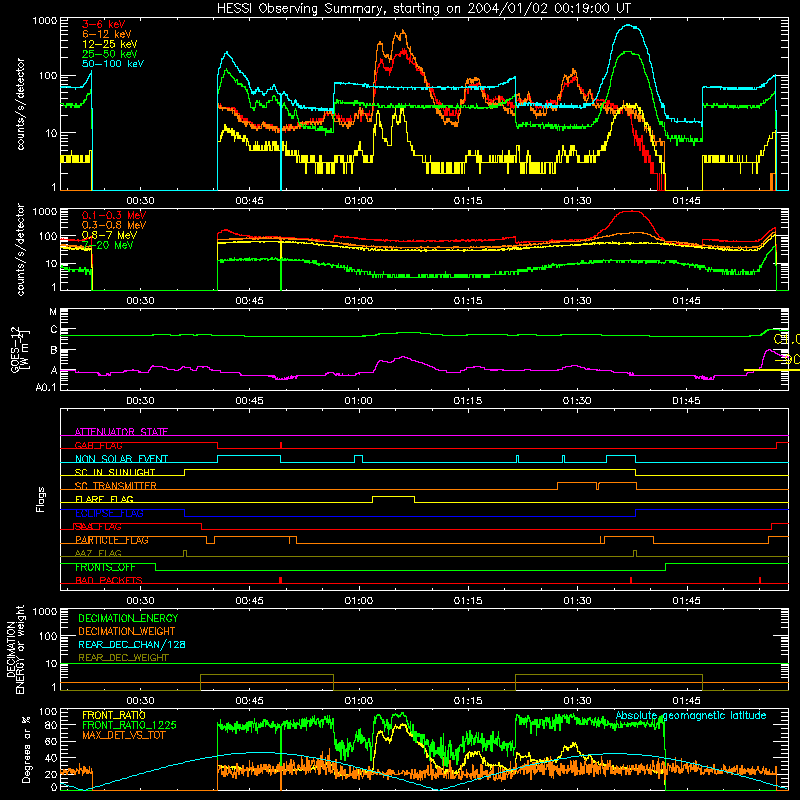Select the NON_SOLAR_EVENT flag label
The width and height of the screenshot is (800, 800).
pos(121,459)
